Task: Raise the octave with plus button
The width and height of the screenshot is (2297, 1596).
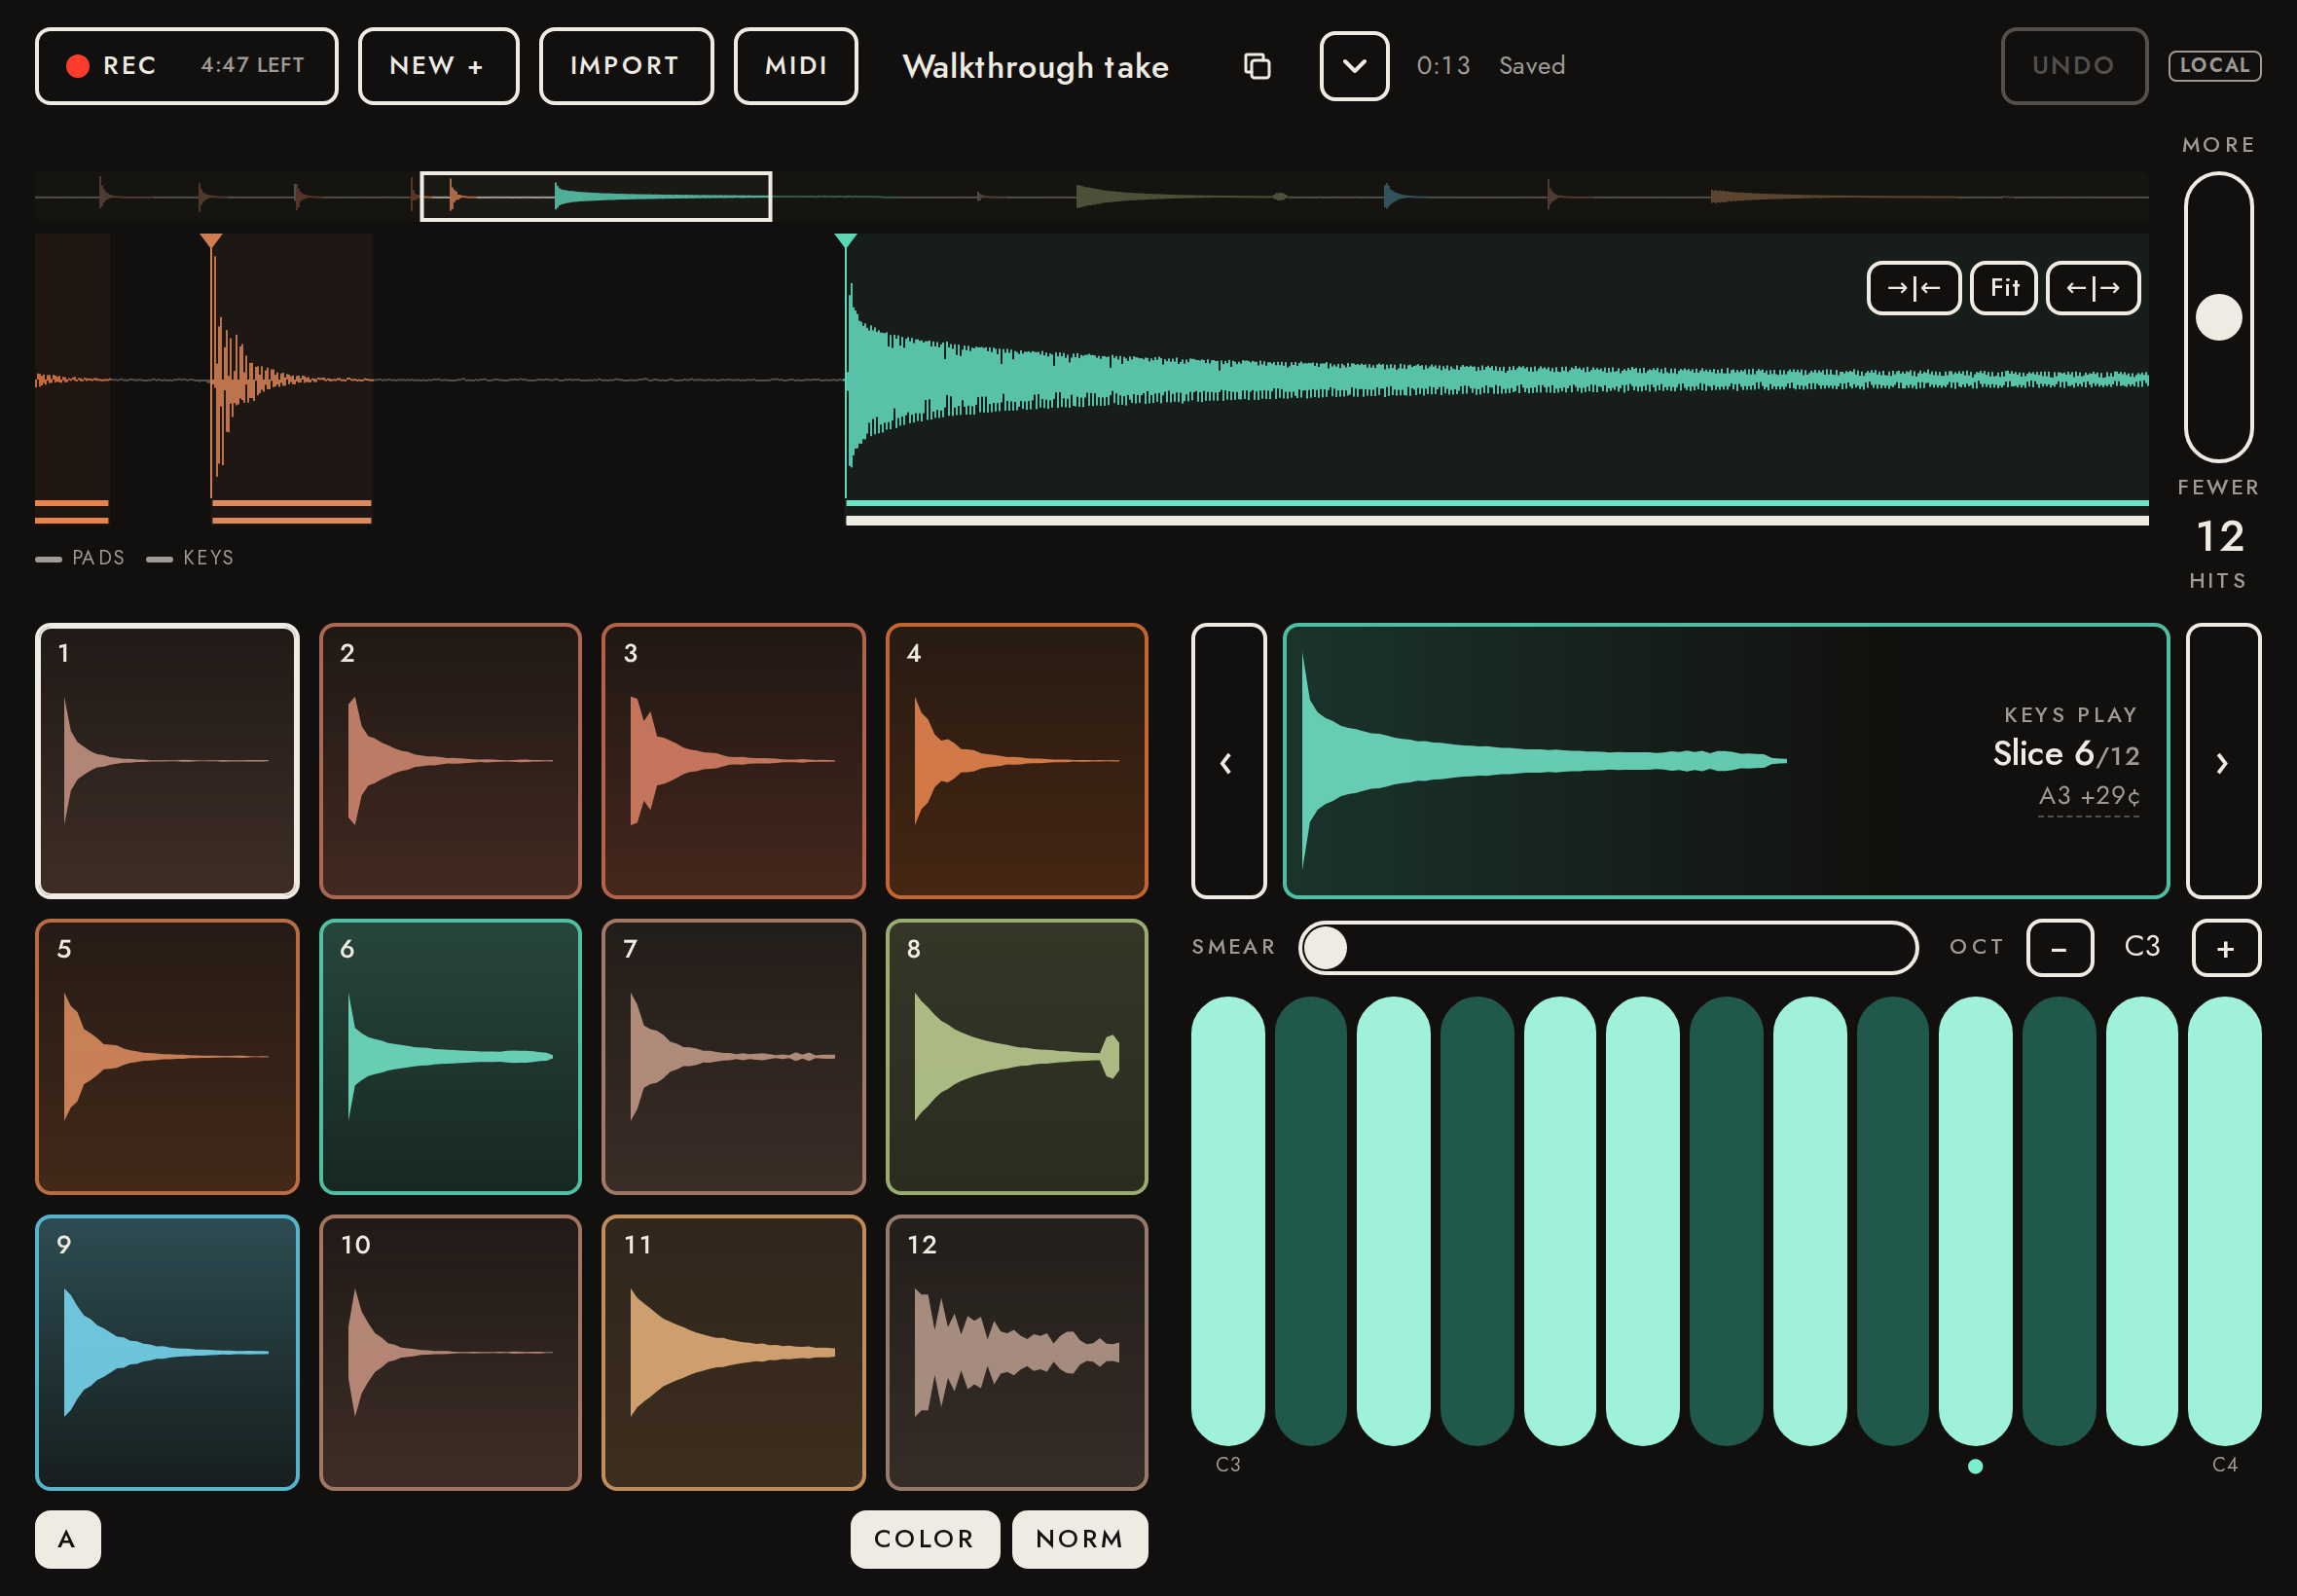Action: (x=2226, y=948)
